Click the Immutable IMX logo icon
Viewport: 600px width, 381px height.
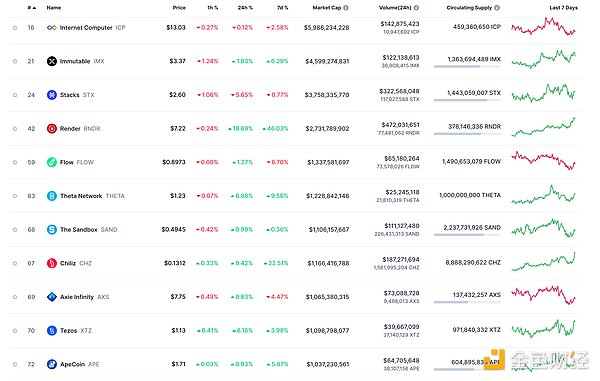(52, 61)
